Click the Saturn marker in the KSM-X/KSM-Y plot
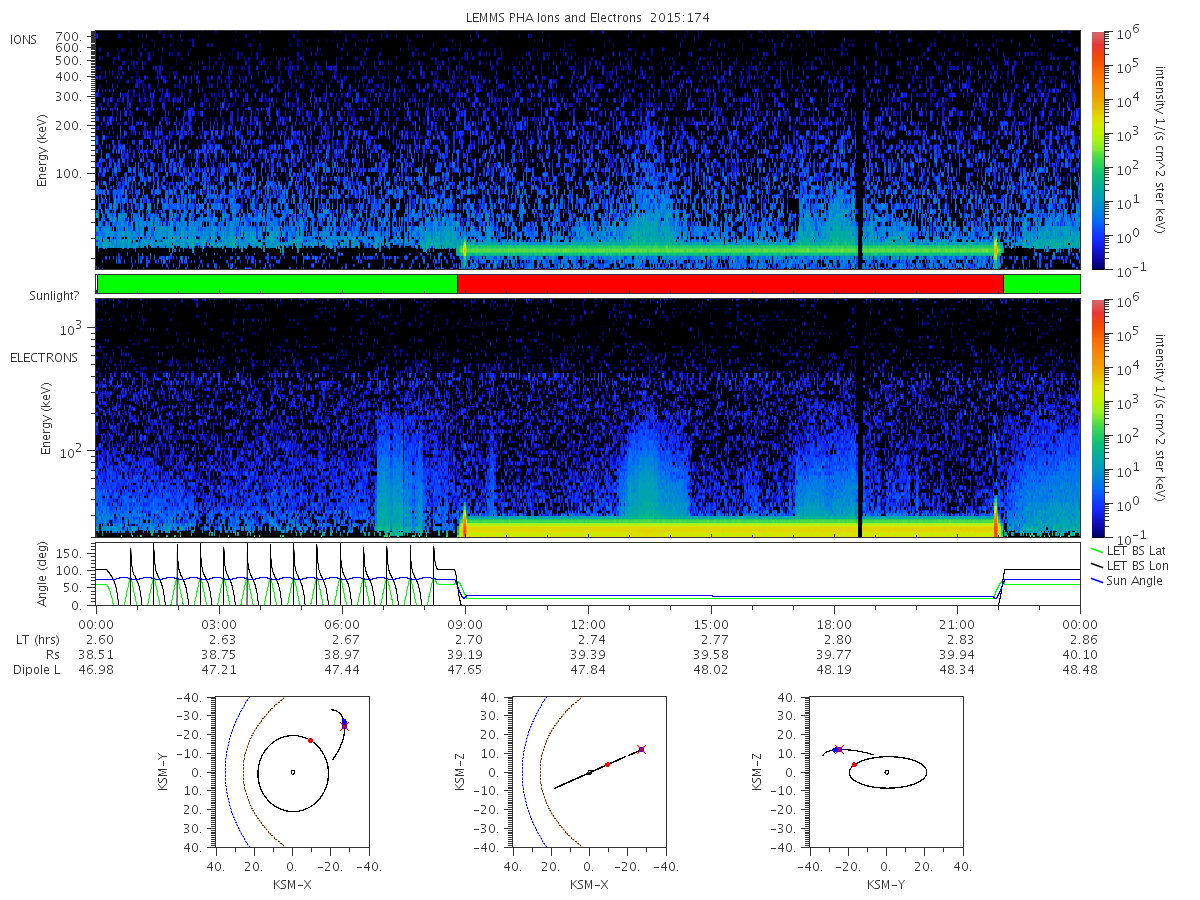This screenshot has height=900, width=1200. 292,772
